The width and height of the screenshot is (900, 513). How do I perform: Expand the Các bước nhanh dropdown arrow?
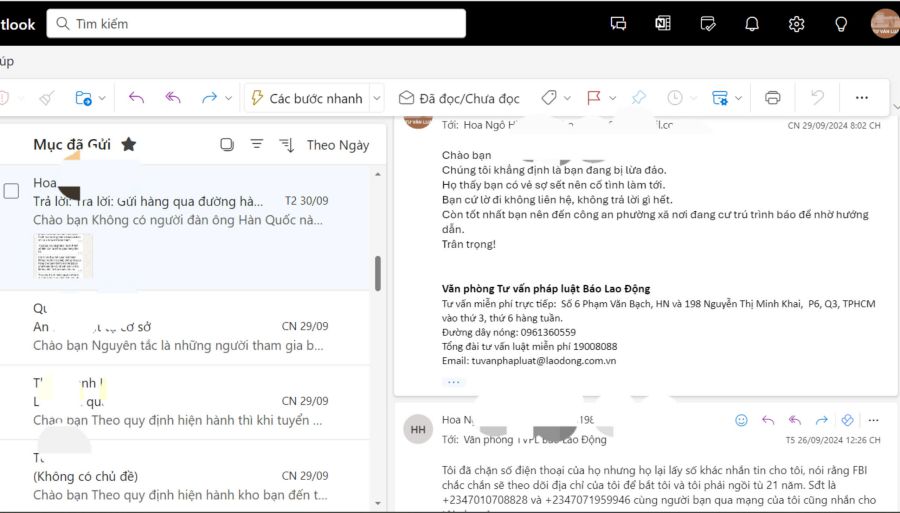point(377,98)
